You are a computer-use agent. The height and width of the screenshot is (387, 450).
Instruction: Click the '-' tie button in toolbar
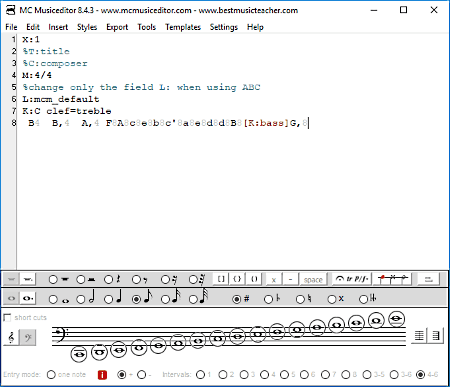(290, 279)
